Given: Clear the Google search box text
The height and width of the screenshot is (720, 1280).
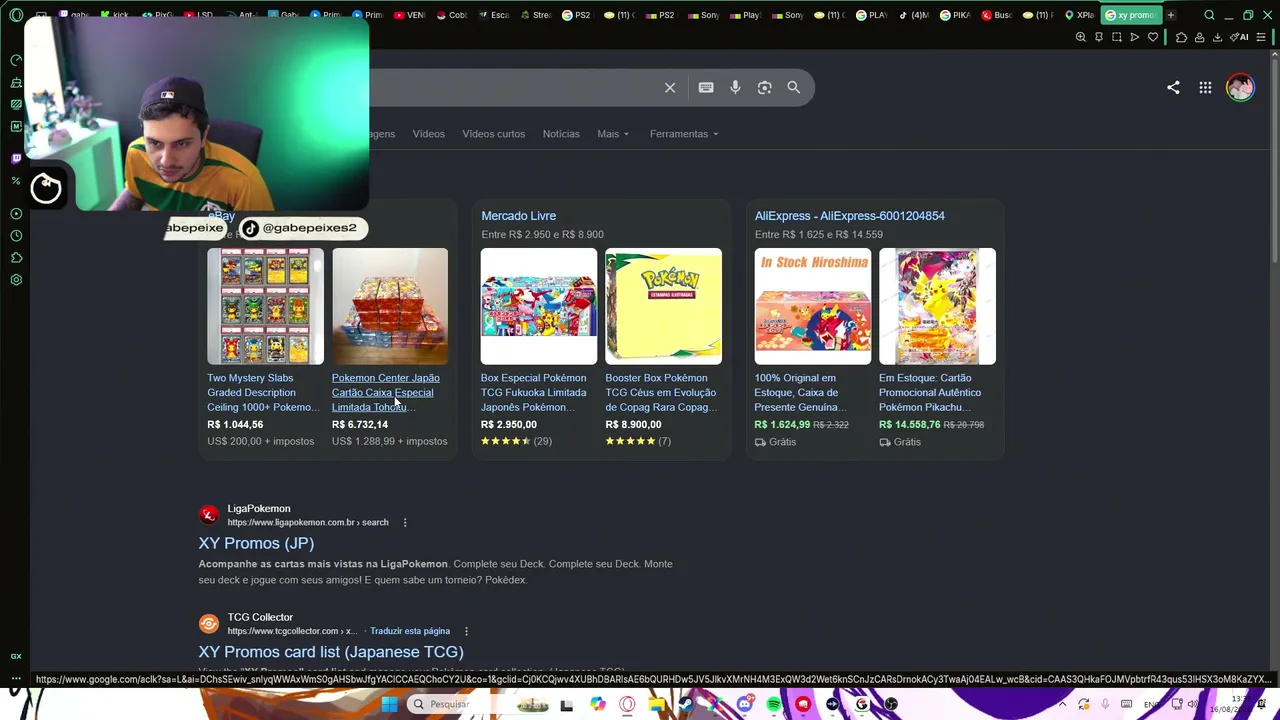Looking at the screenshot, I should [x=670, y=88].
